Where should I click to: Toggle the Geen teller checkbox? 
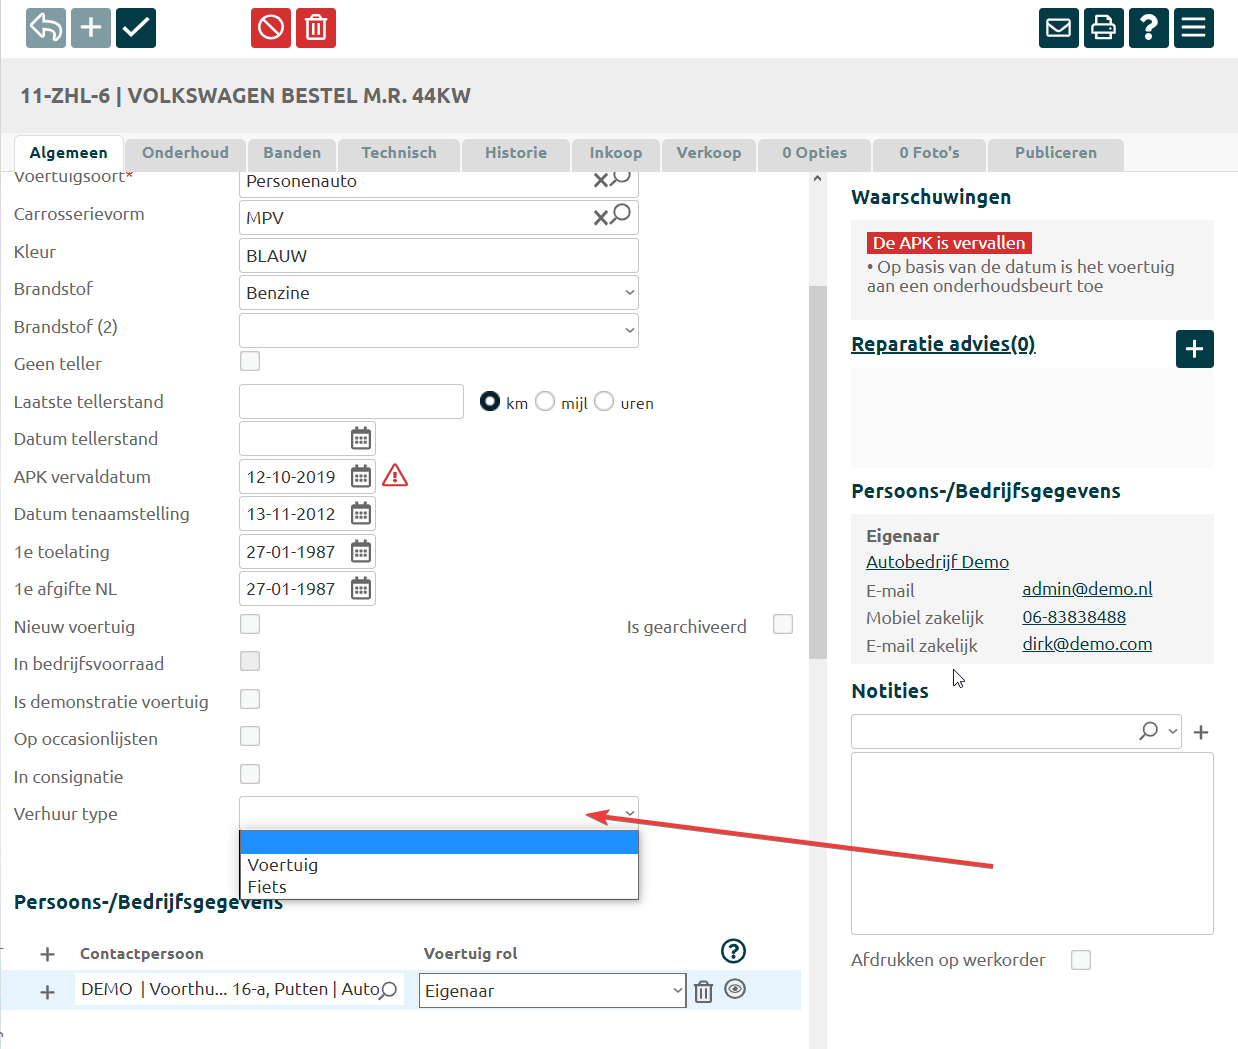pos(250,361)
